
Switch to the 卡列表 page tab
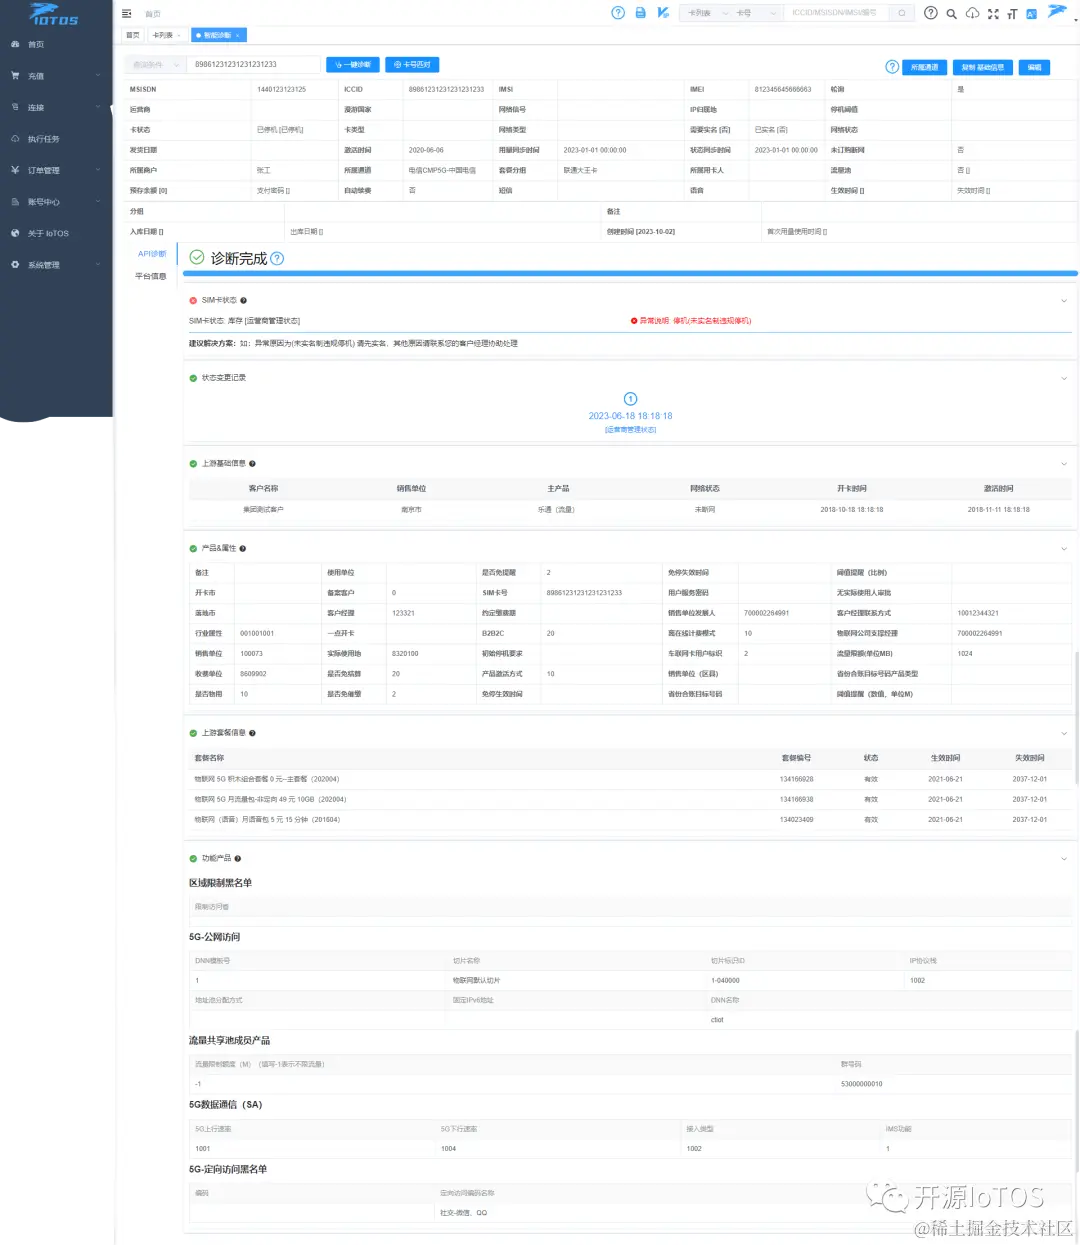pos(166,35)
